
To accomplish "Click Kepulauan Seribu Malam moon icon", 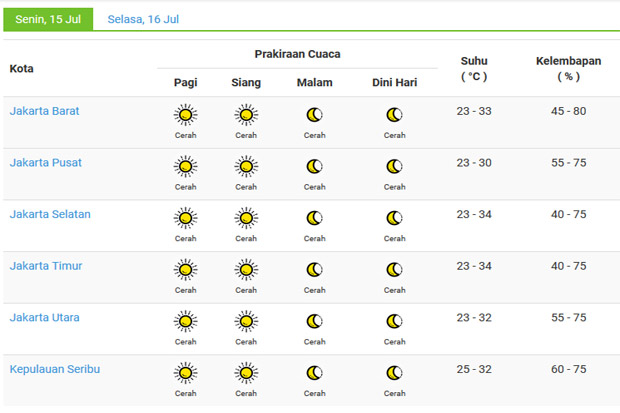I will pyautogui.click(x=315, y=373).
